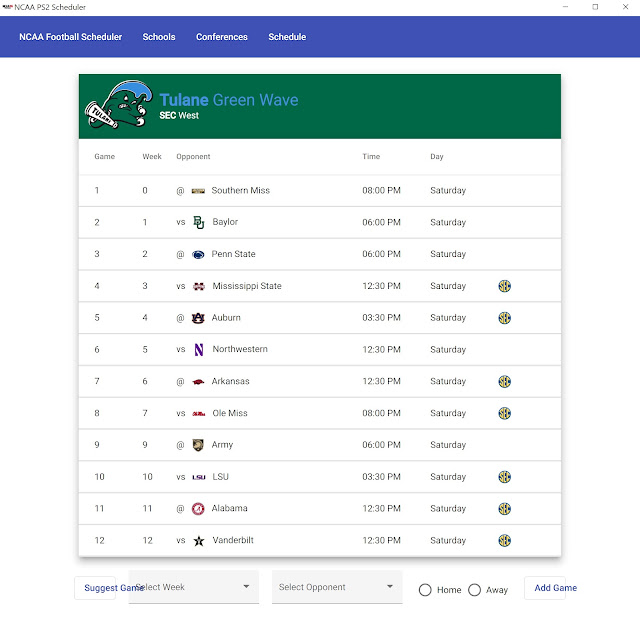Open the Select Week dropdown
Screen dimensions: 640x632
point(194,587)
